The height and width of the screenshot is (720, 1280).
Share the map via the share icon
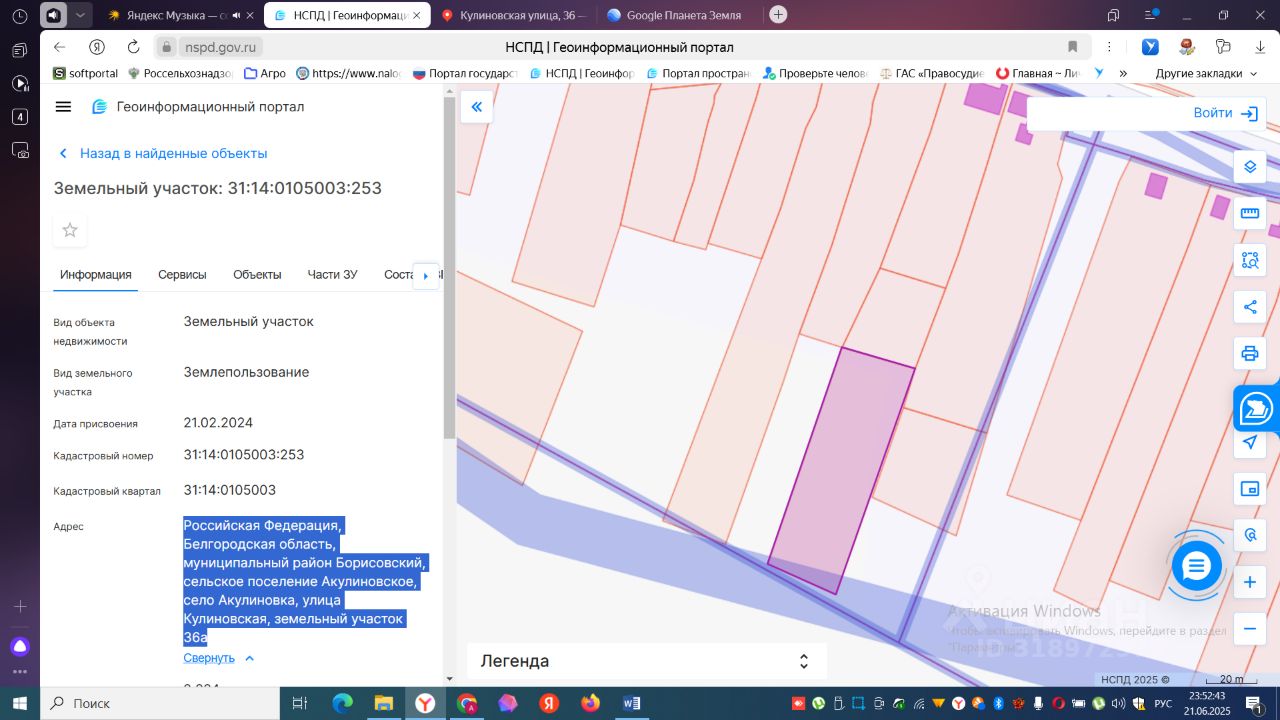pos(1249,307)
